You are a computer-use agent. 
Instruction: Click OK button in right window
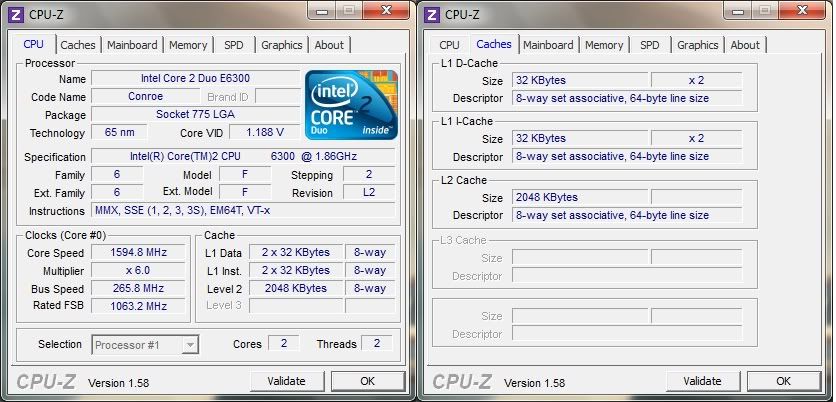pos(783,381)
